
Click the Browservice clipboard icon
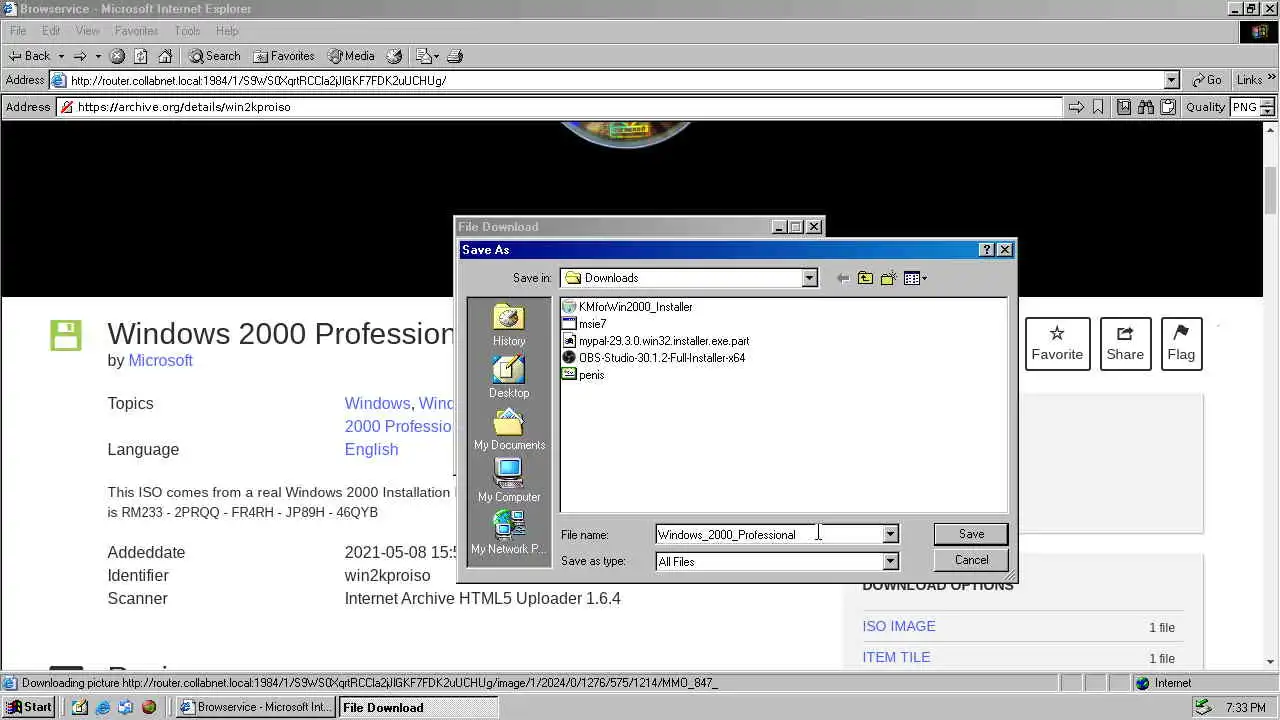click(x=1168, y=107)
